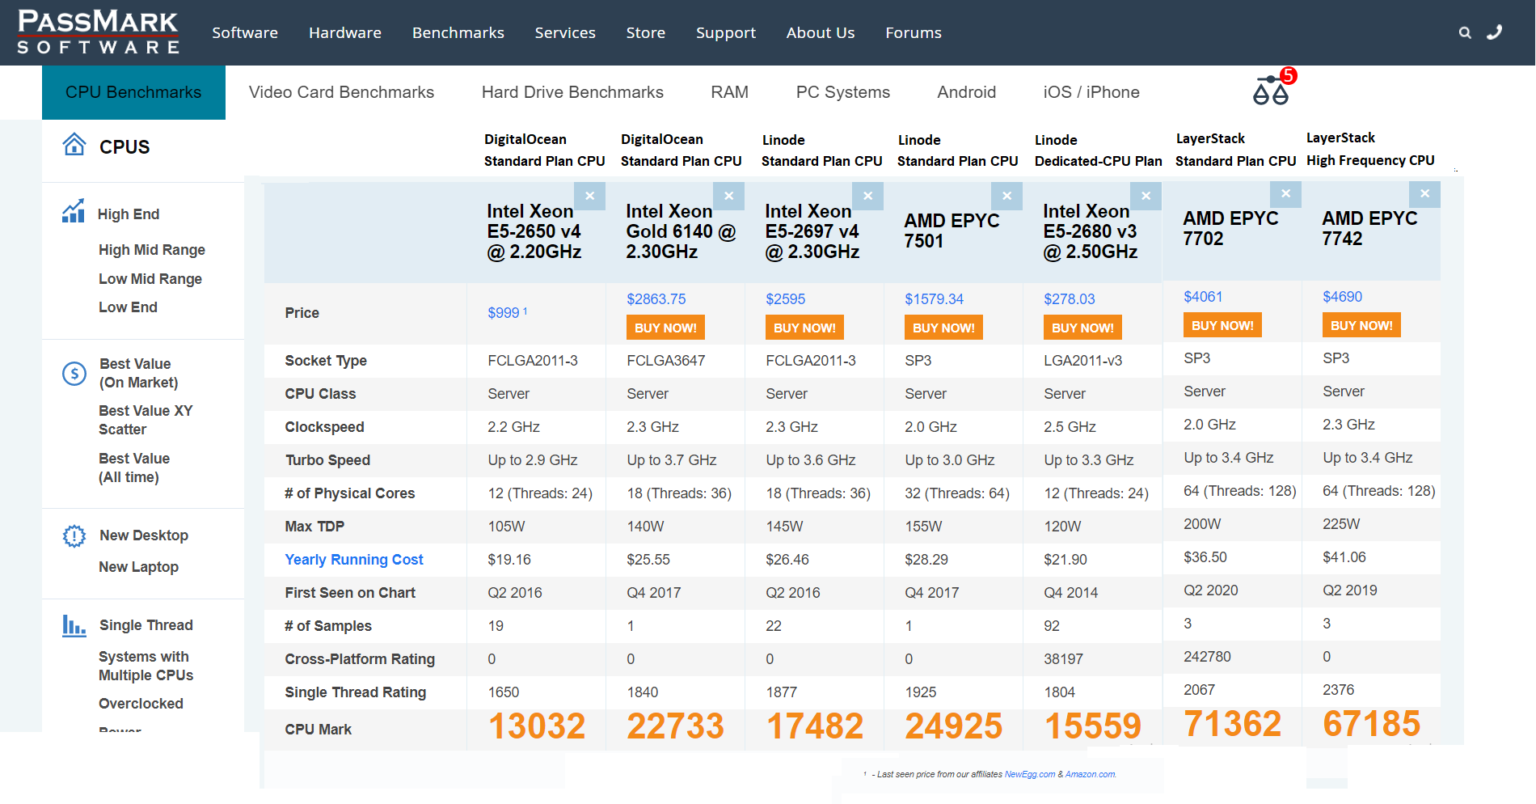Switch to the iOS / iPhone benchmarks tab
Viewport: 1536px width, 804px height.
1091,91
